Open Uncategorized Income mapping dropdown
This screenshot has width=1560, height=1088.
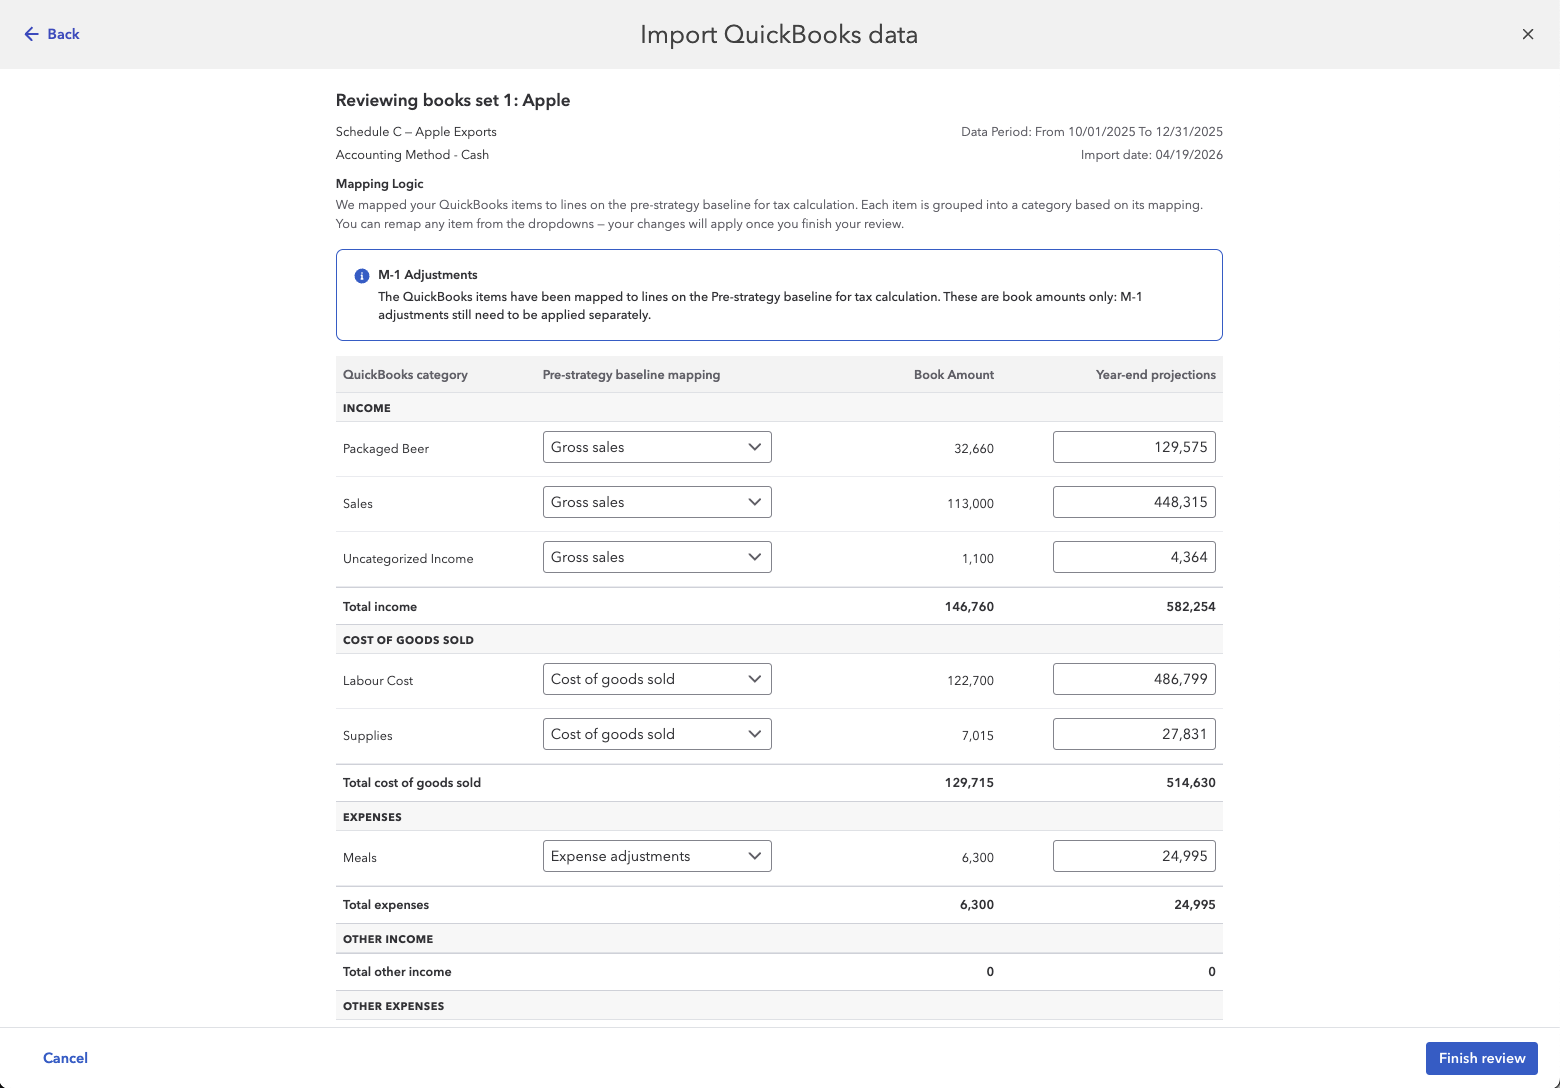pos(657,557)
